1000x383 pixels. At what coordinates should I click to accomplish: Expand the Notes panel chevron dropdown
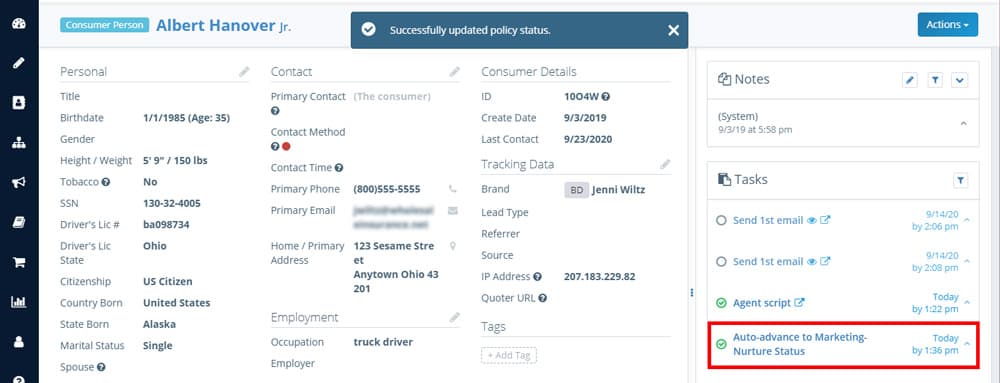point(960,80)
